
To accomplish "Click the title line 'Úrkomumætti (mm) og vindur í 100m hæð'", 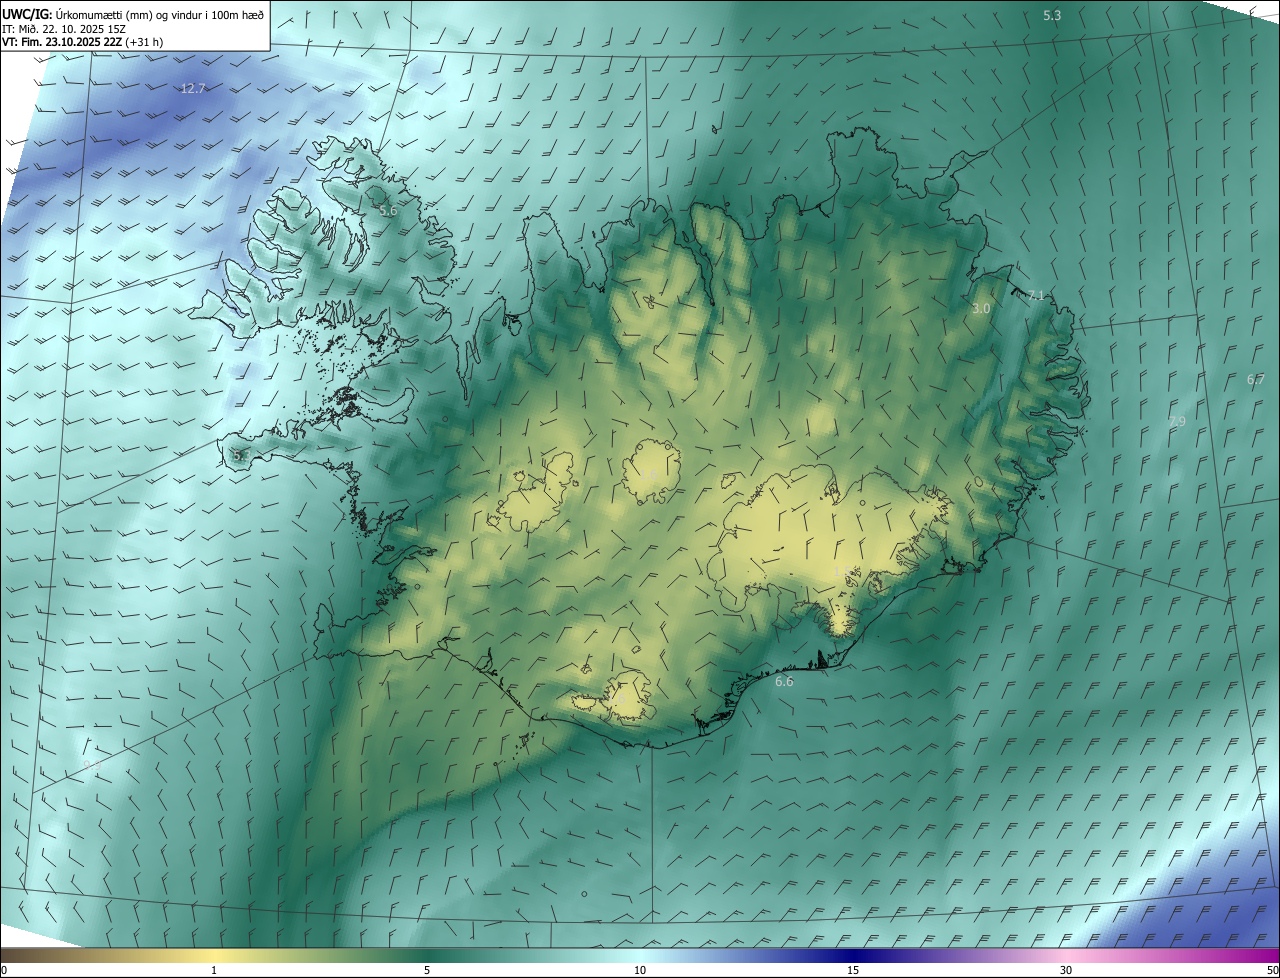I will 160,14.
